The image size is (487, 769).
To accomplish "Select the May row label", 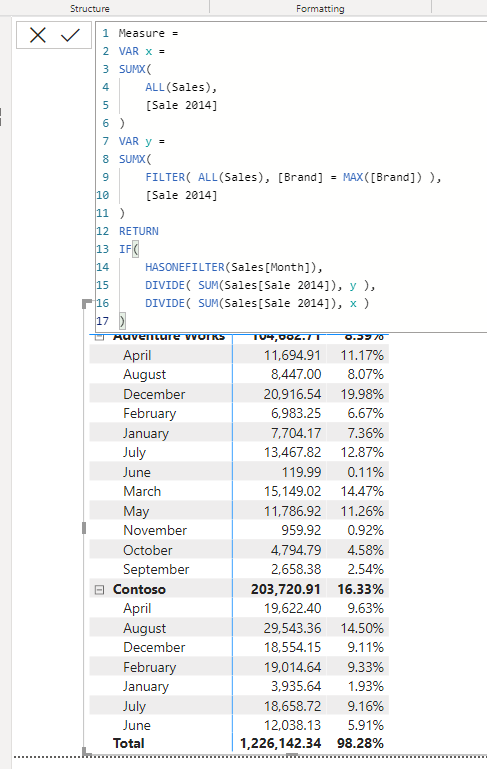I will click(136, 512).
